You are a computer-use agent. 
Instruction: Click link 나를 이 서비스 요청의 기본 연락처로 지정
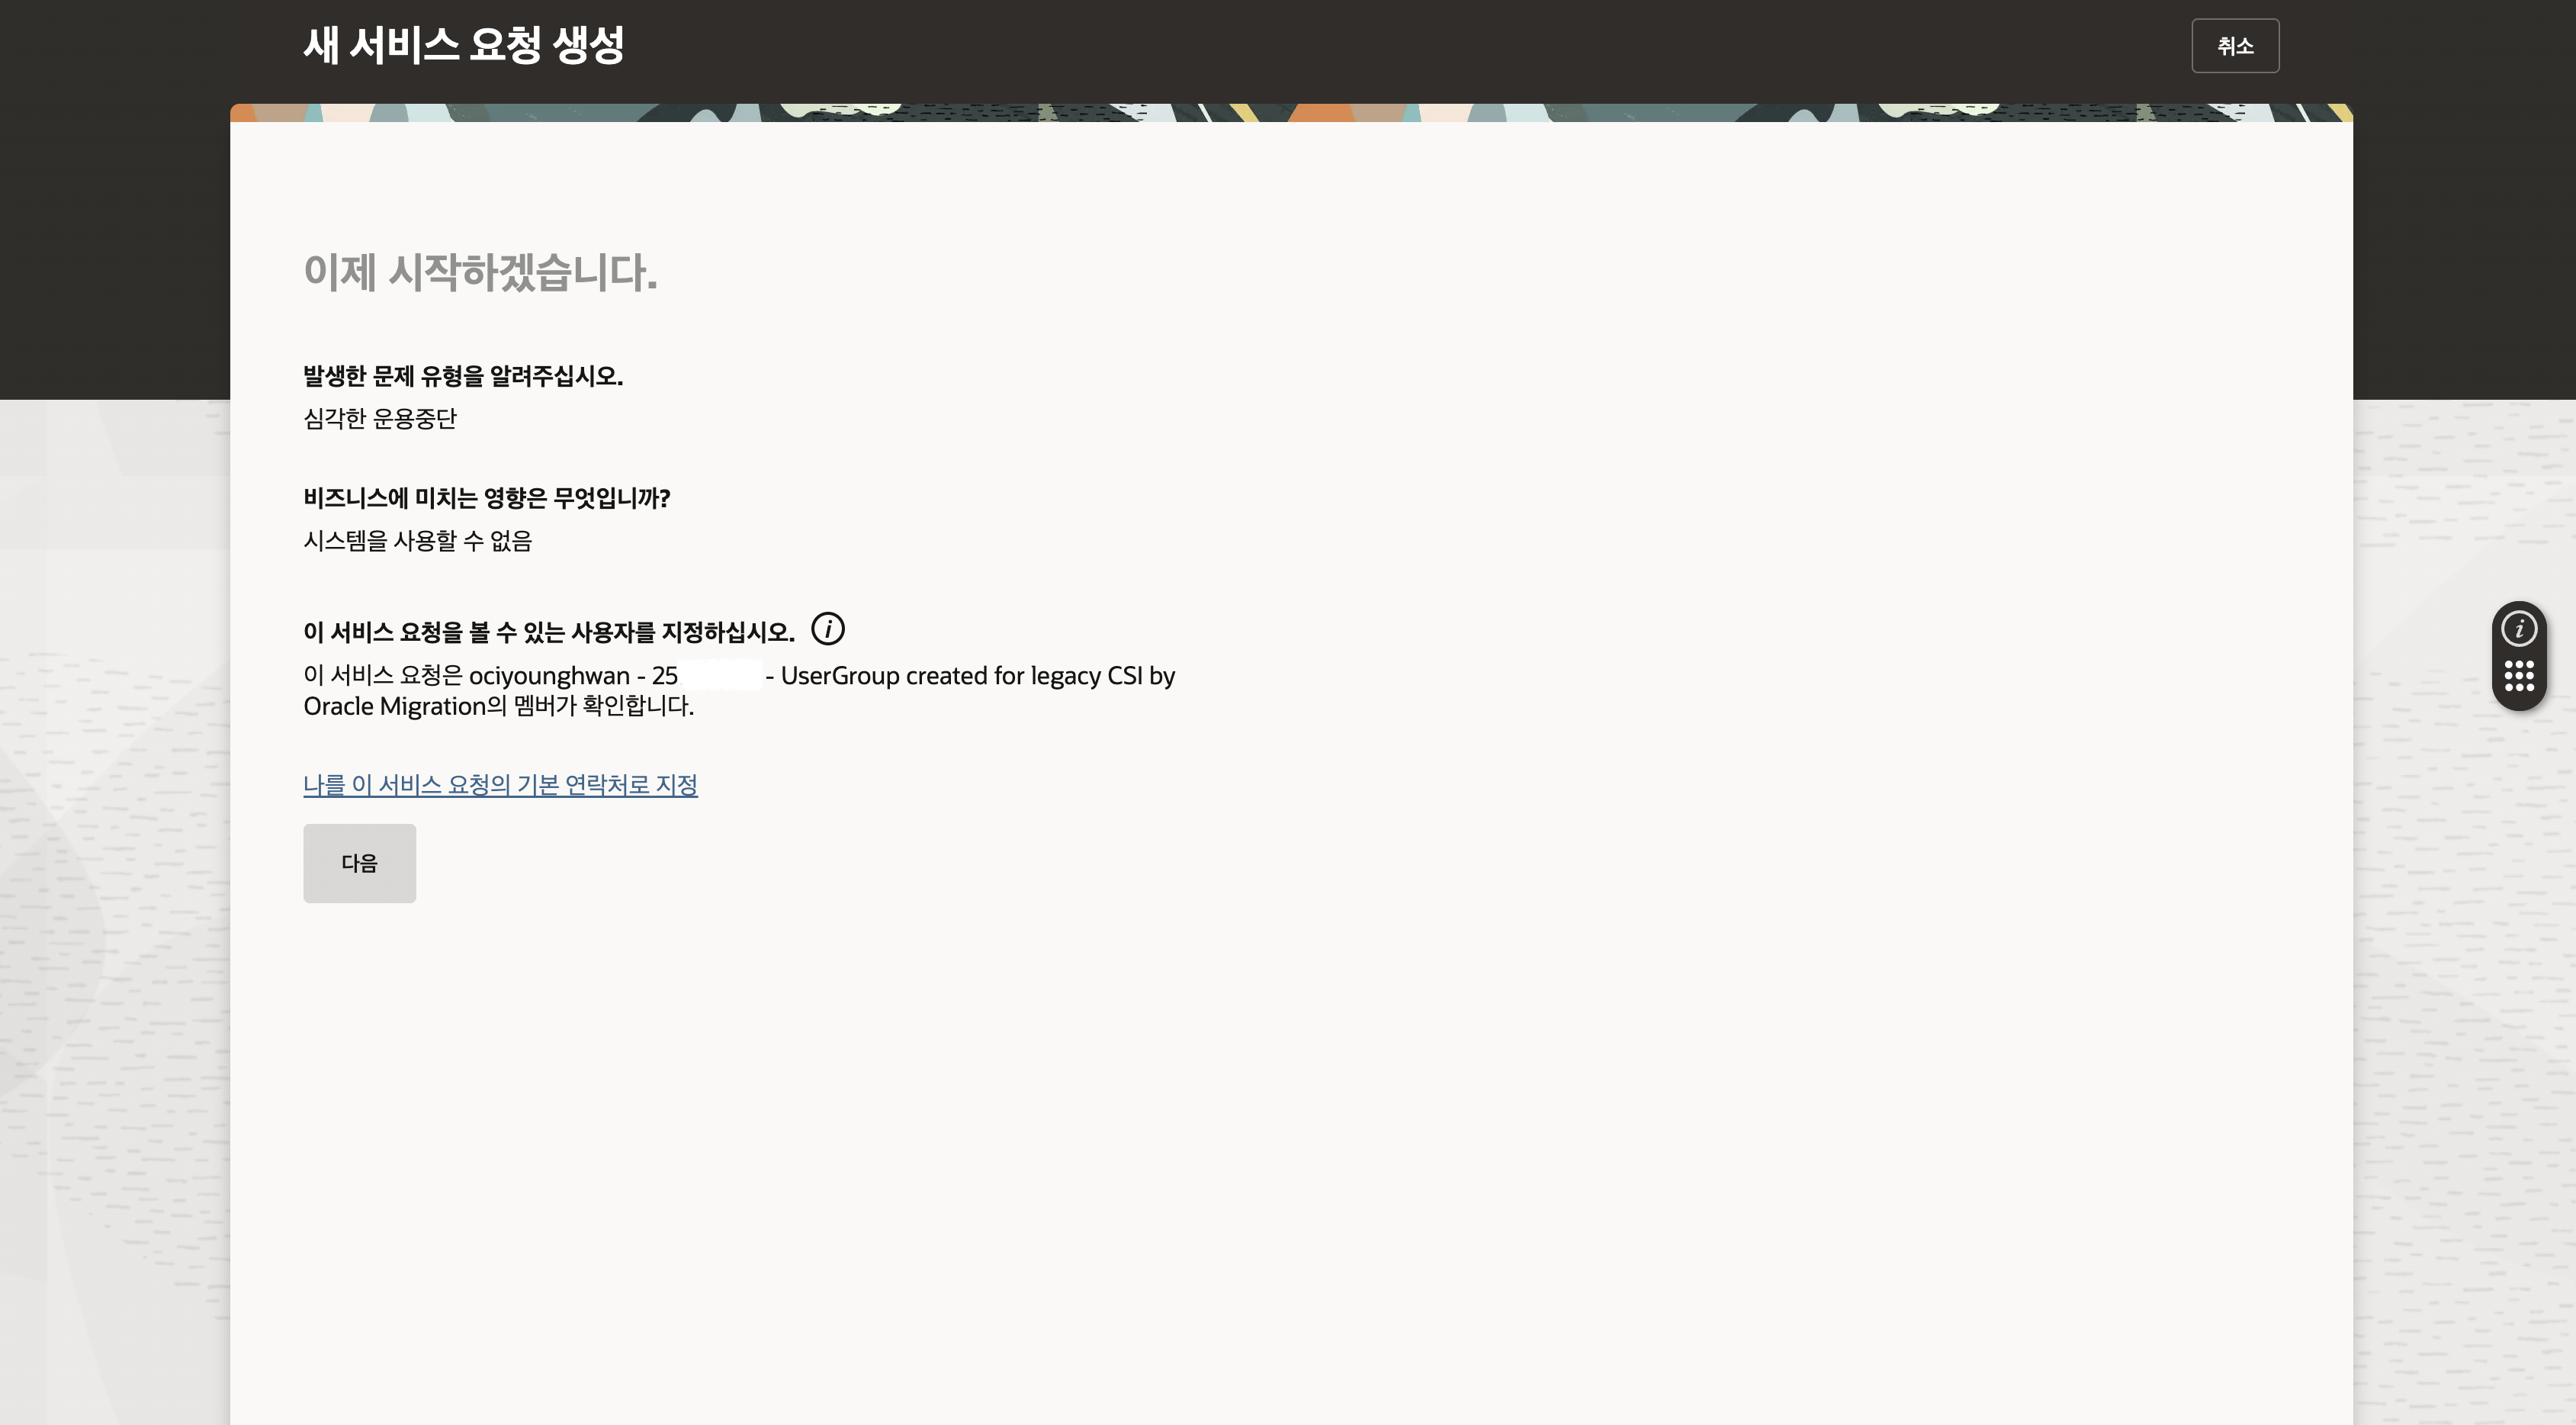500,785
